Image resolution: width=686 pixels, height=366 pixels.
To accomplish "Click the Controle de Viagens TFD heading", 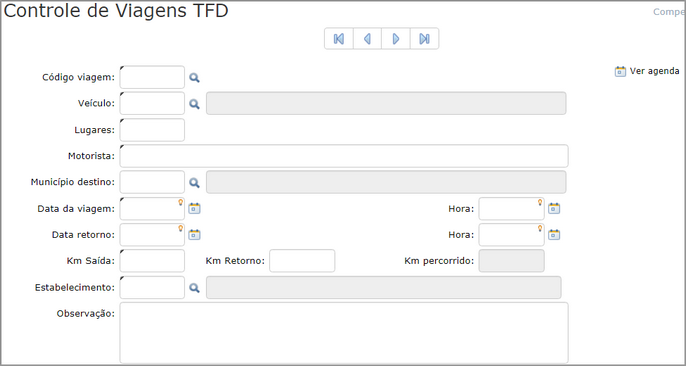I will [116, 11].
